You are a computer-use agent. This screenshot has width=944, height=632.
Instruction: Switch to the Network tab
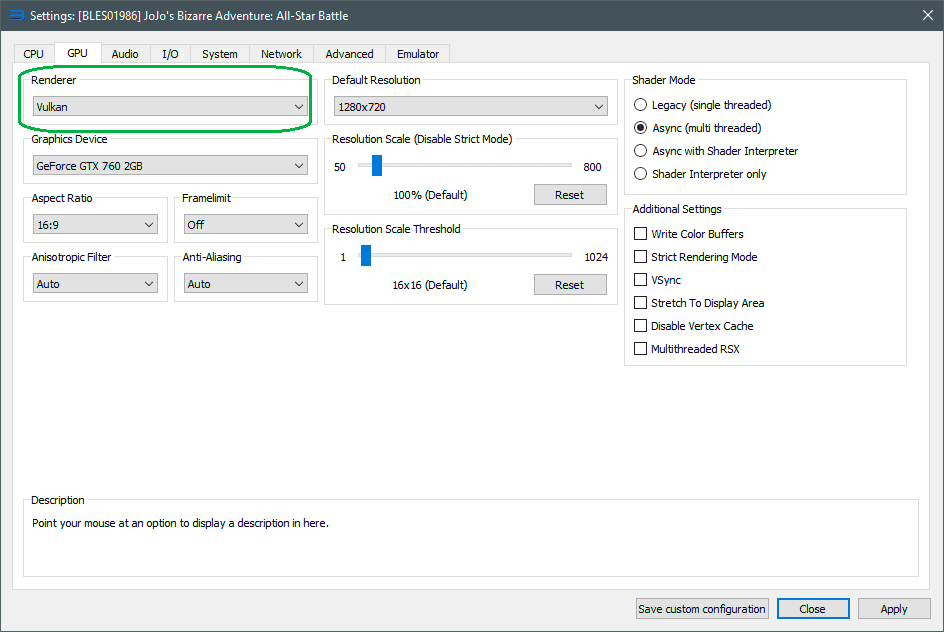(281, 54)
